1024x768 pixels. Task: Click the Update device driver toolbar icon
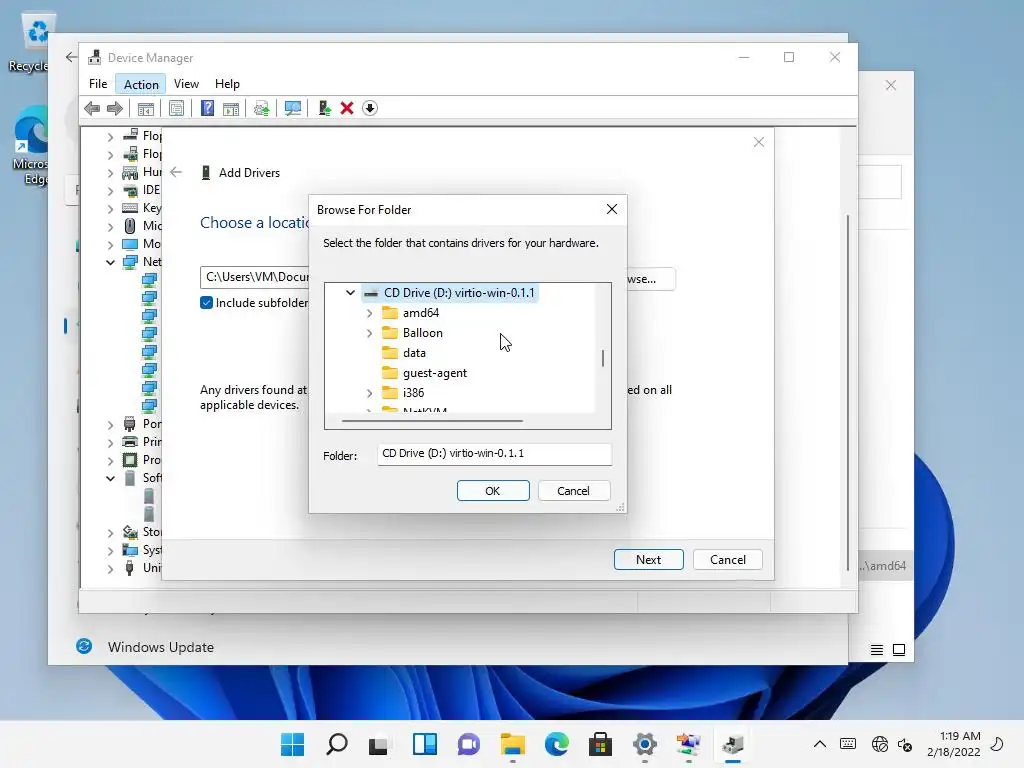(x=261, y=108)
